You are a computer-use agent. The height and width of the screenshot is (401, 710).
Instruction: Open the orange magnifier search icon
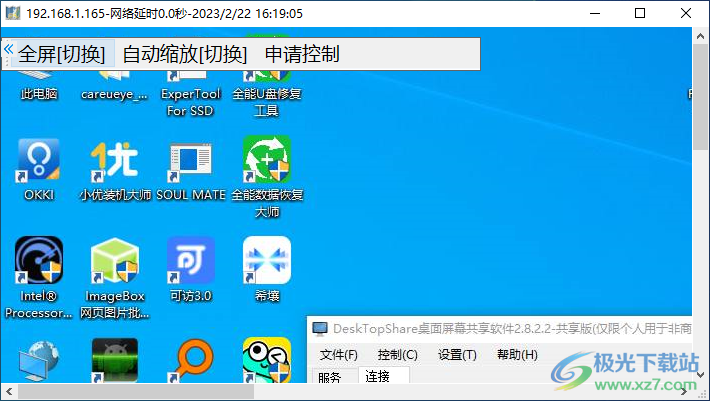191,361
